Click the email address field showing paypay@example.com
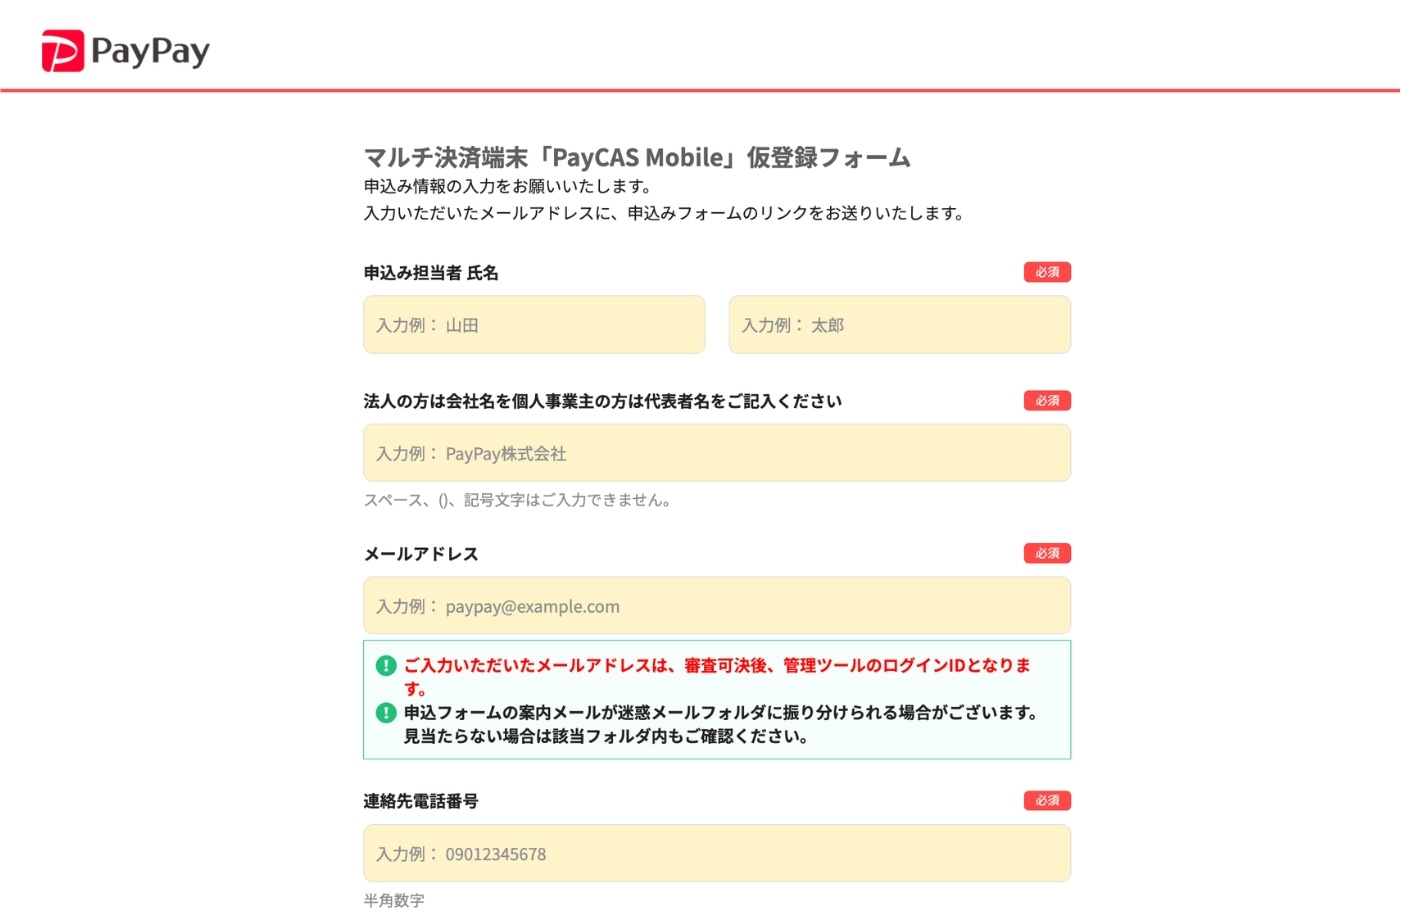Viewport: 1401px width, 916px height. tap(717, 606)
